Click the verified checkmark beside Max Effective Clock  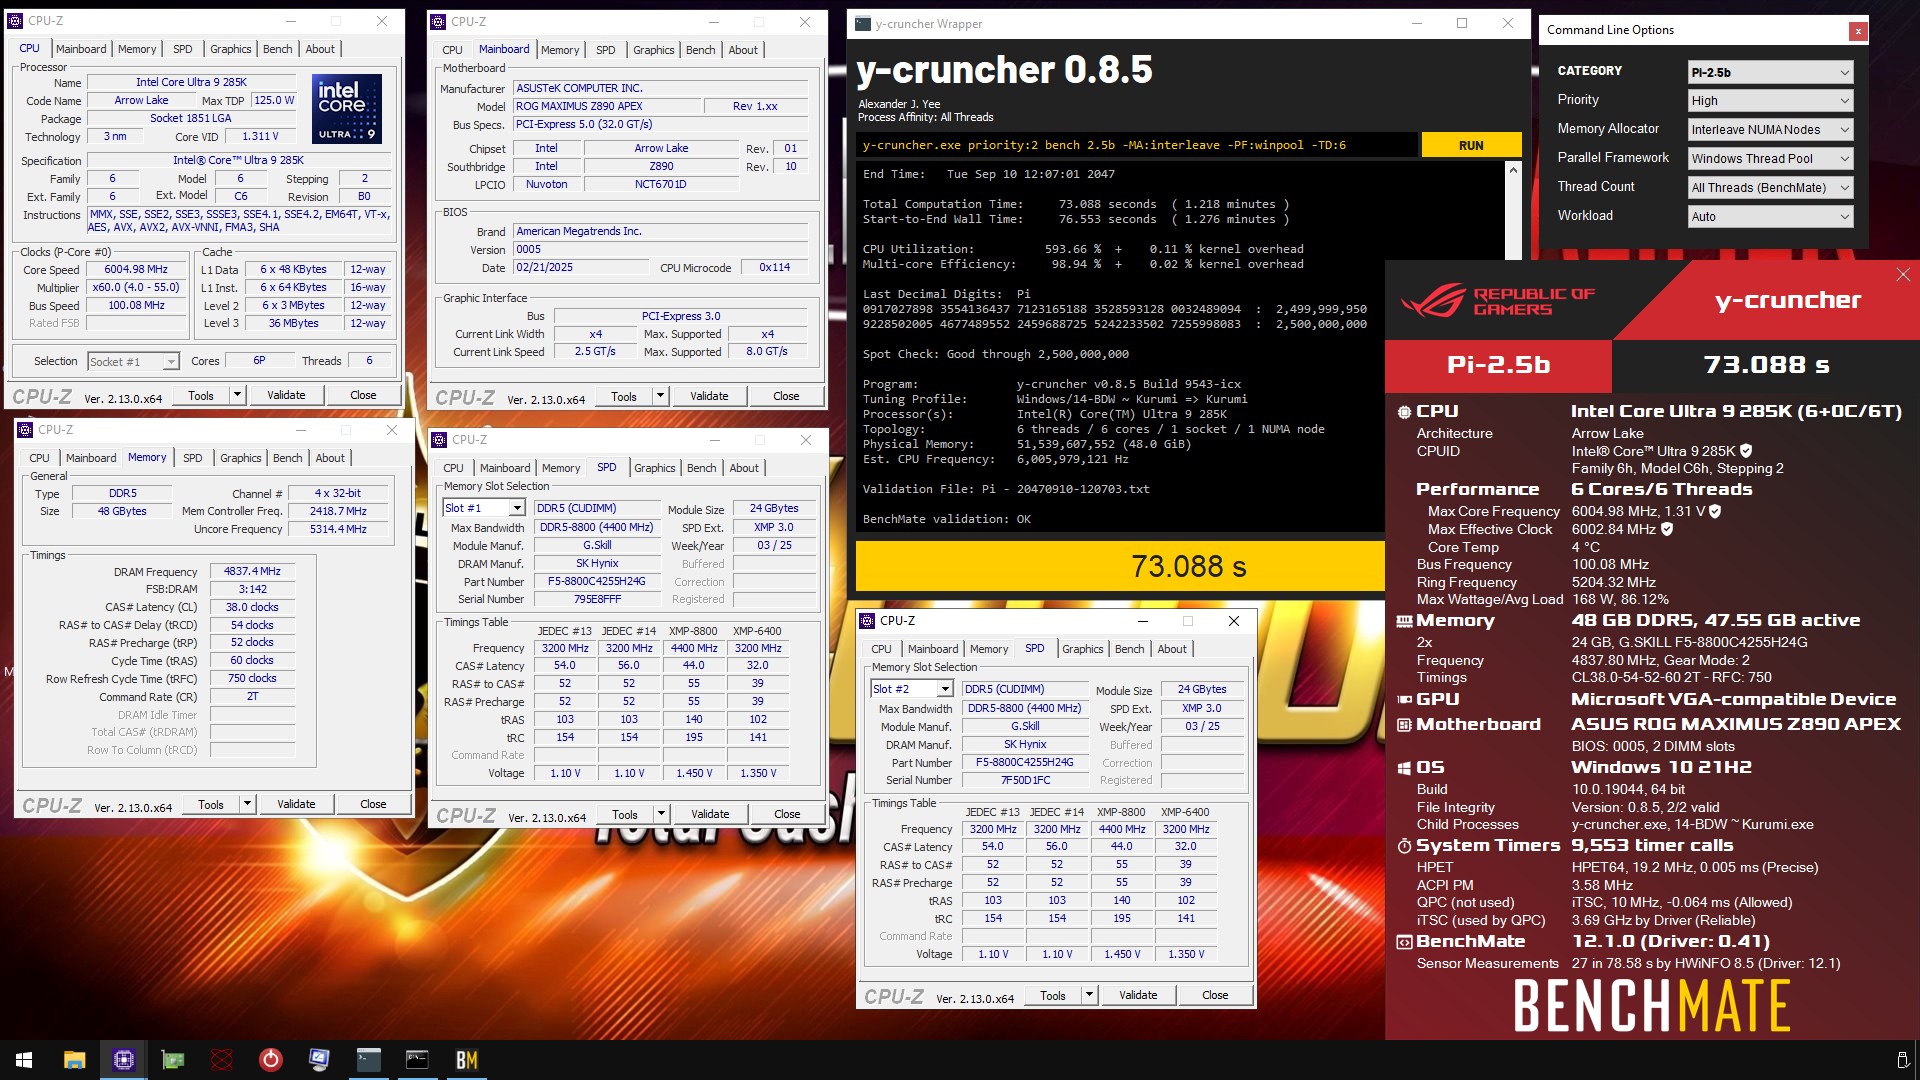click(x=1667, y=529)
